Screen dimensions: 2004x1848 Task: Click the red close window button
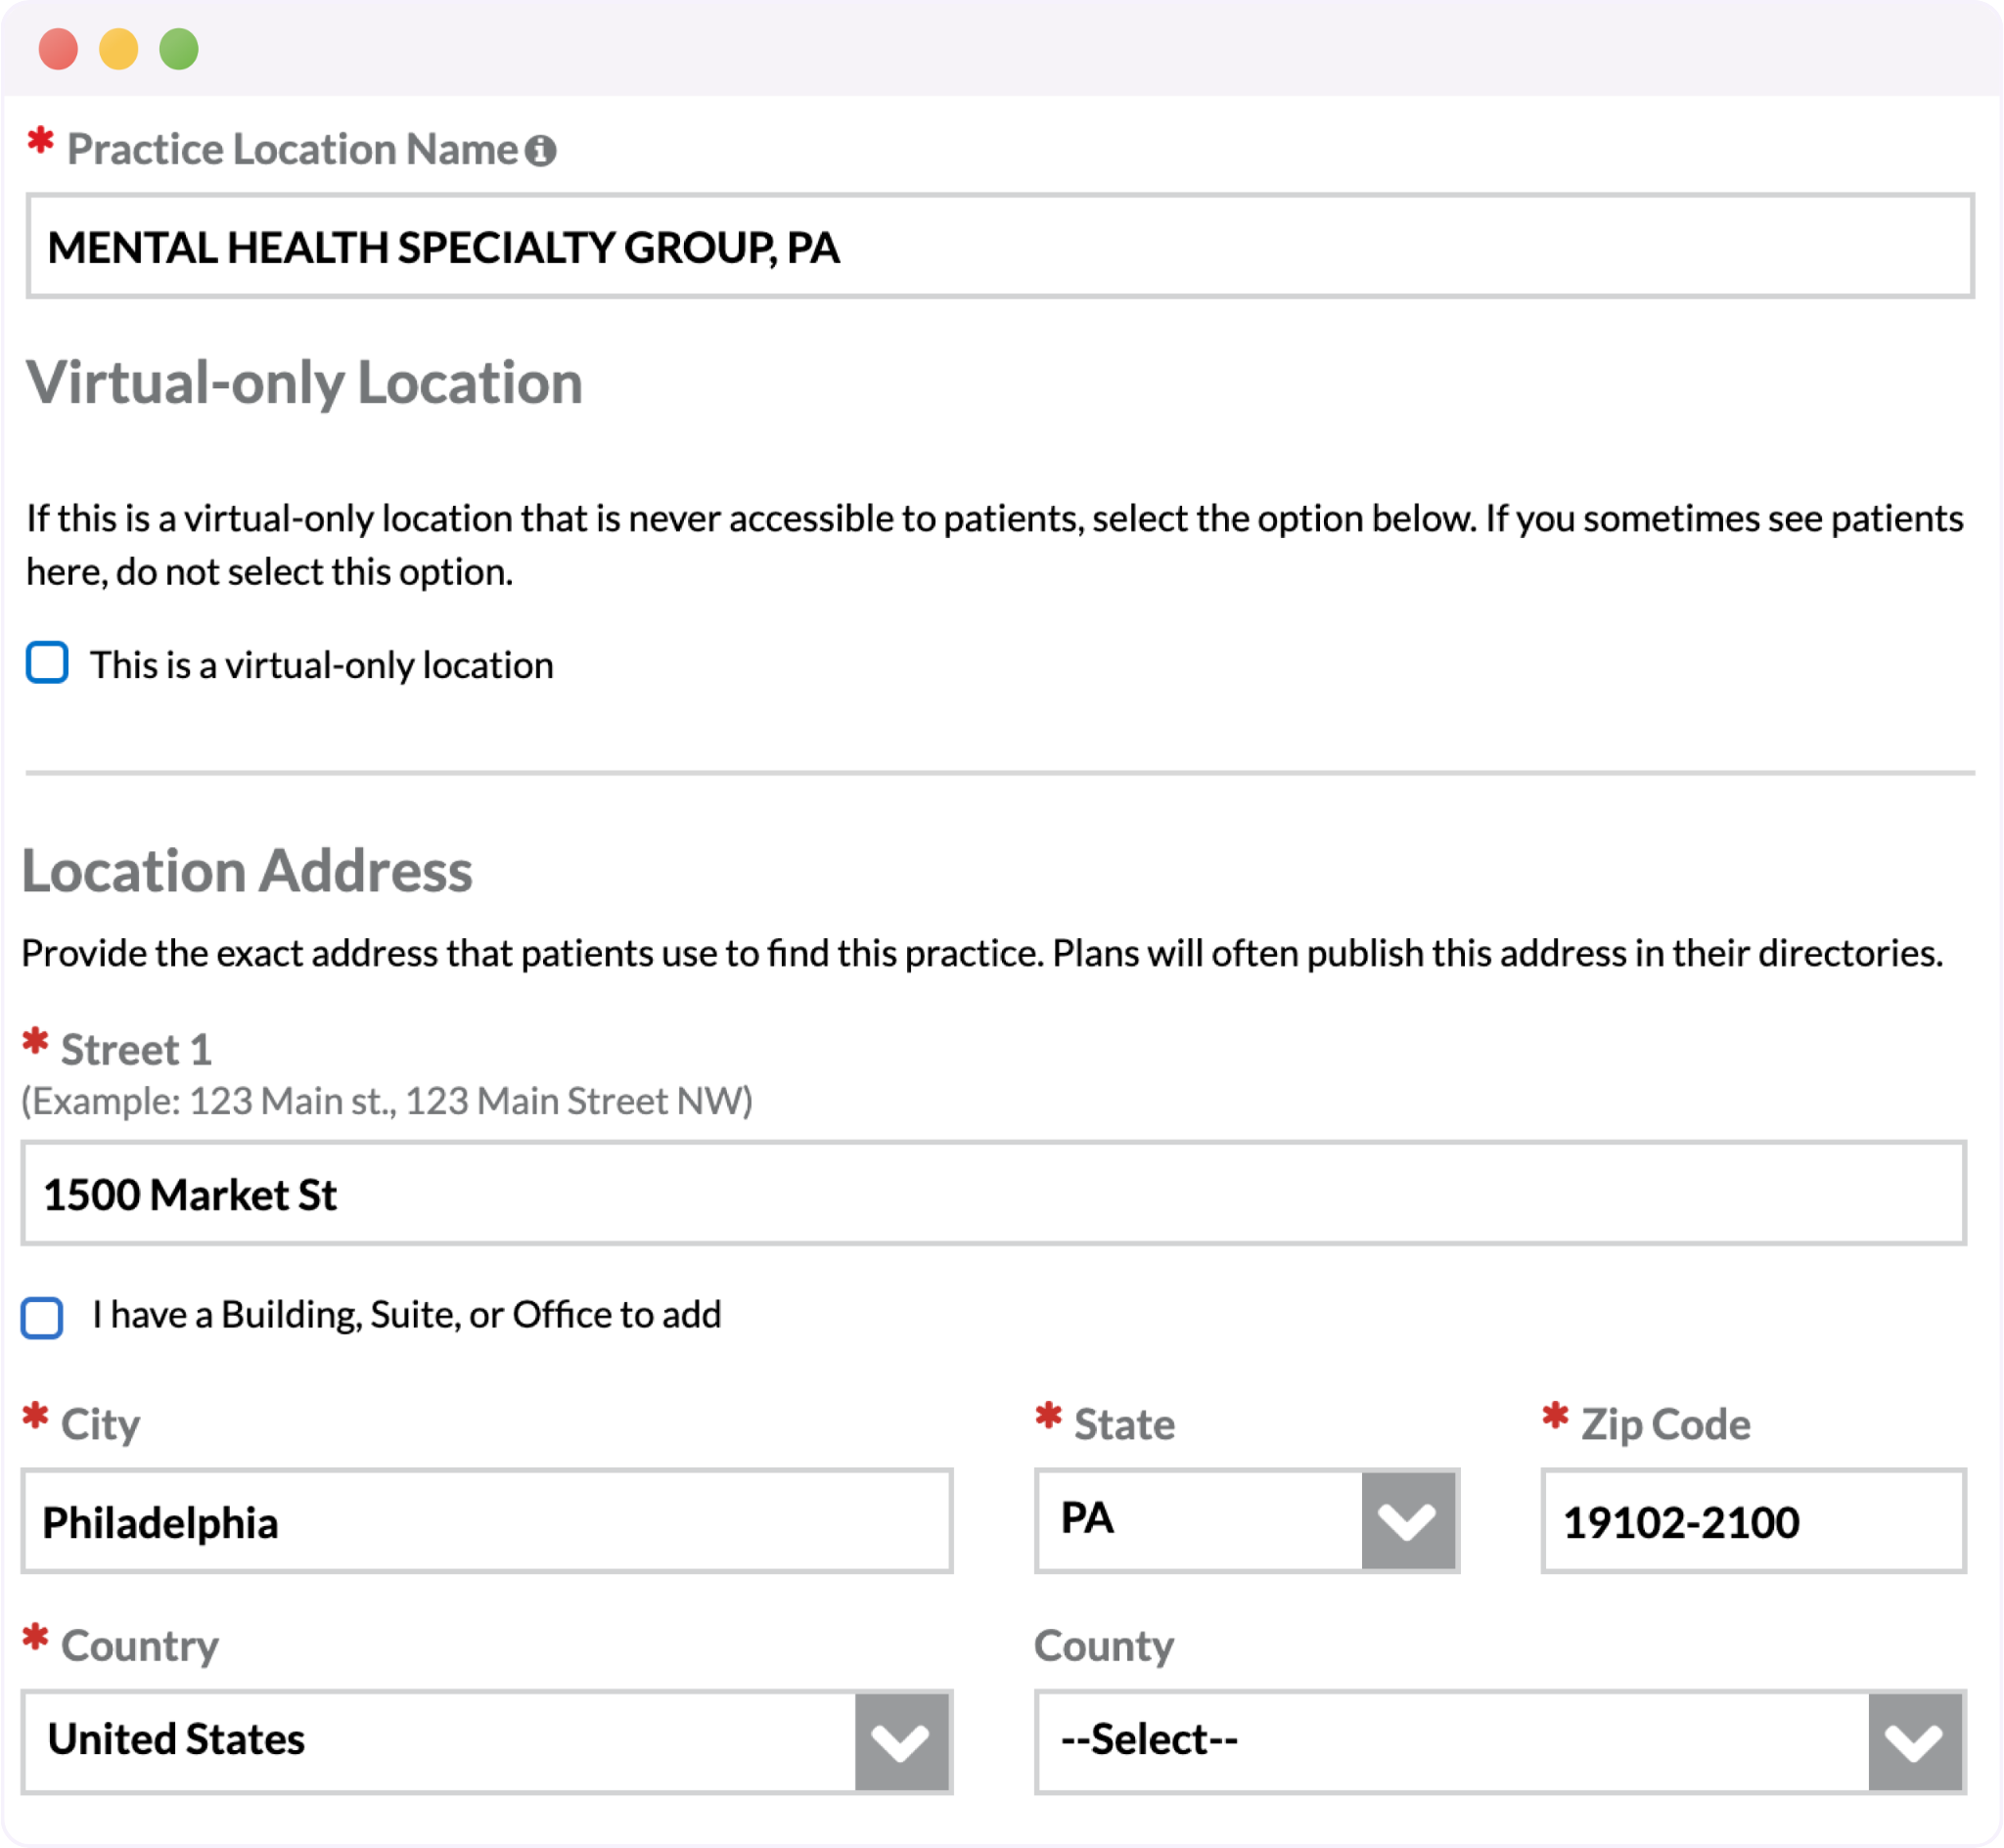pos(58,49)
